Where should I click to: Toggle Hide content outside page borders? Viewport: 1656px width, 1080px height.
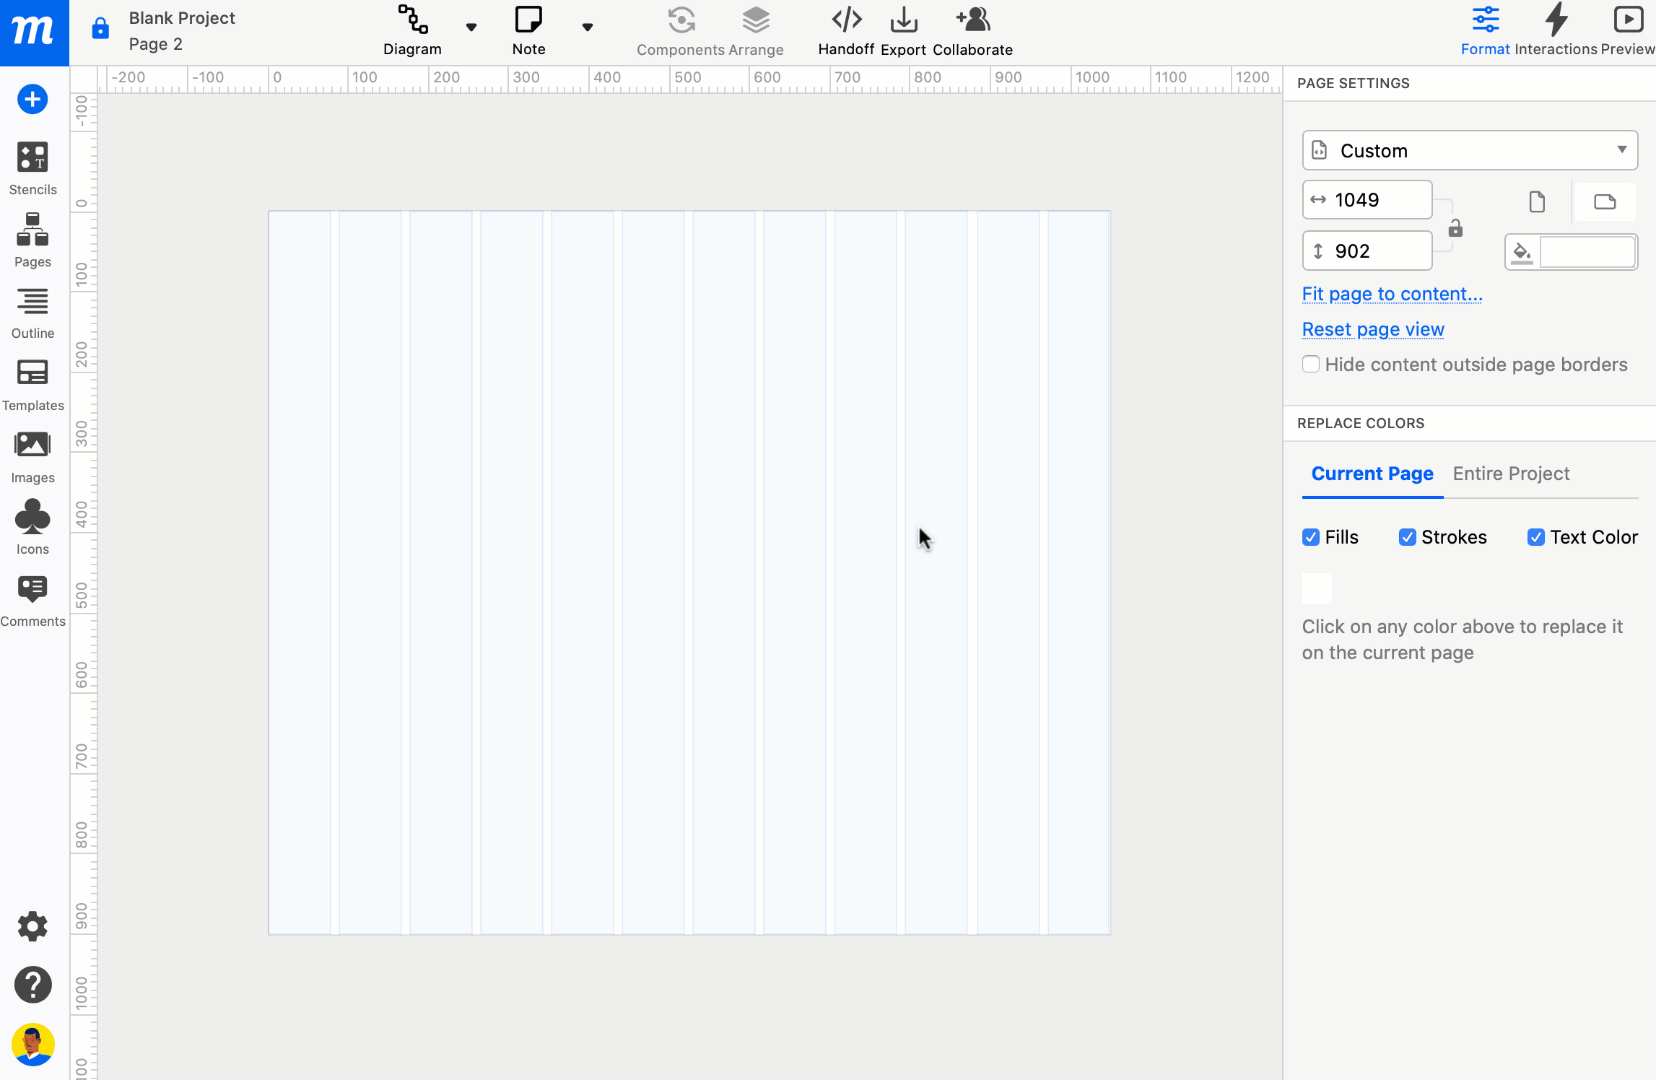(1311, 364)
